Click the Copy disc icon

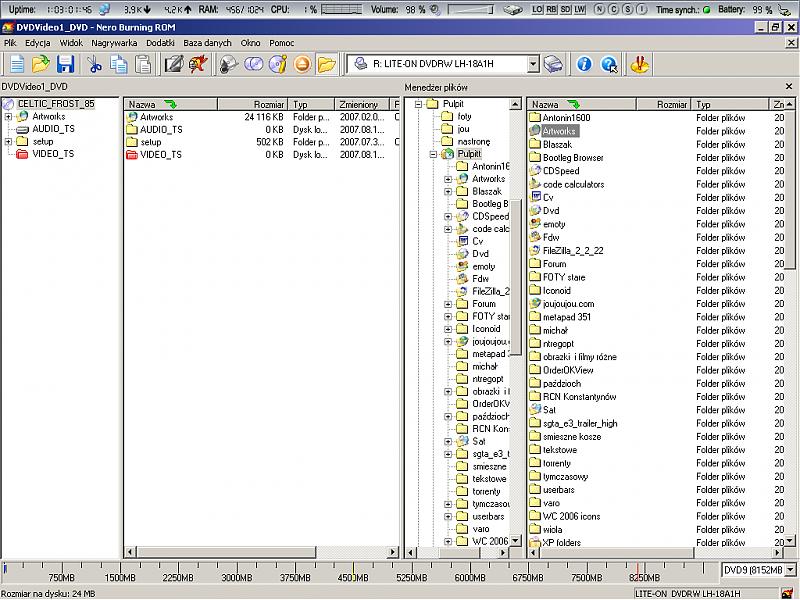253,64
